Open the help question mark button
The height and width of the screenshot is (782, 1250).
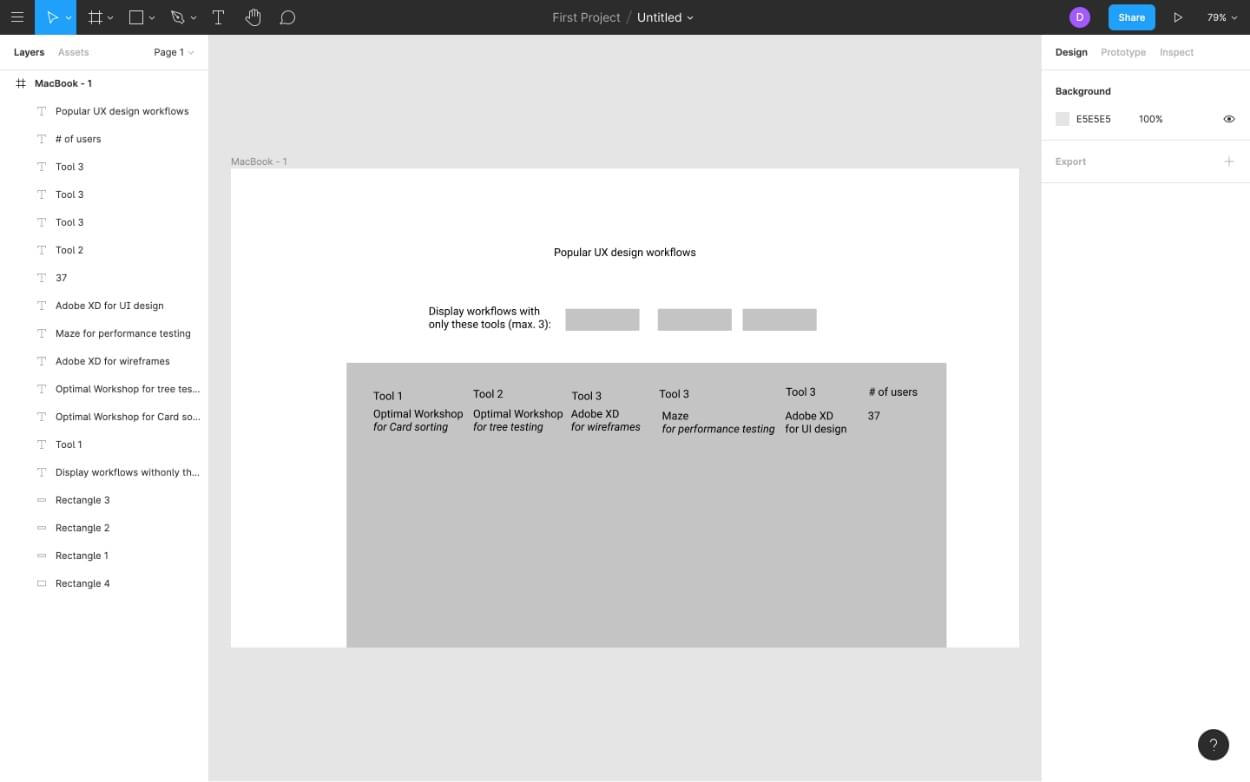coord(1213,744)
